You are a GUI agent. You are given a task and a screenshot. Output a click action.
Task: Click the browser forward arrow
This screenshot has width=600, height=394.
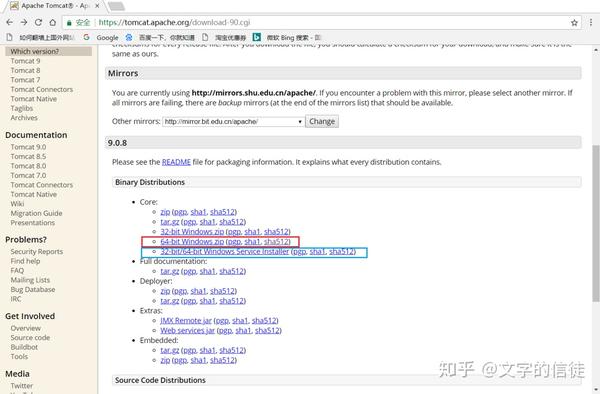24,23
